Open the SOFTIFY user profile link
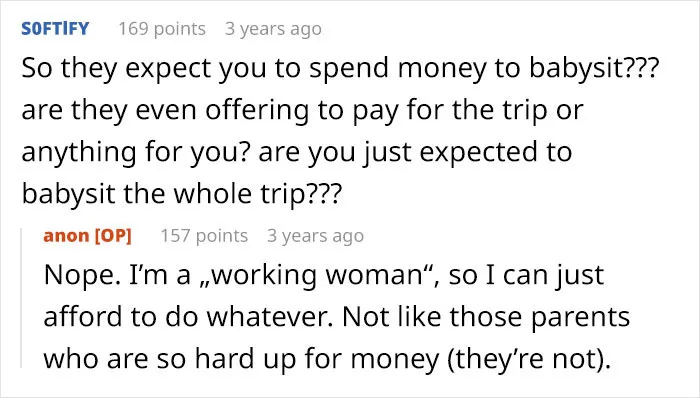Viewport: 700px width, 398px height. [55, 29]
